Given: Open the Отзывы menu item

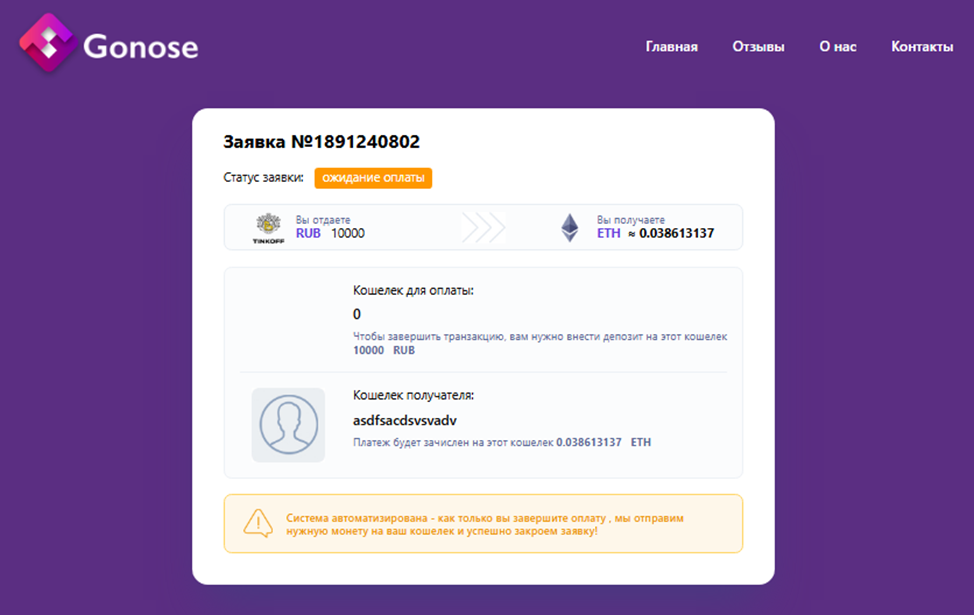Looking at the screenshot, I should tap(758, 47).
